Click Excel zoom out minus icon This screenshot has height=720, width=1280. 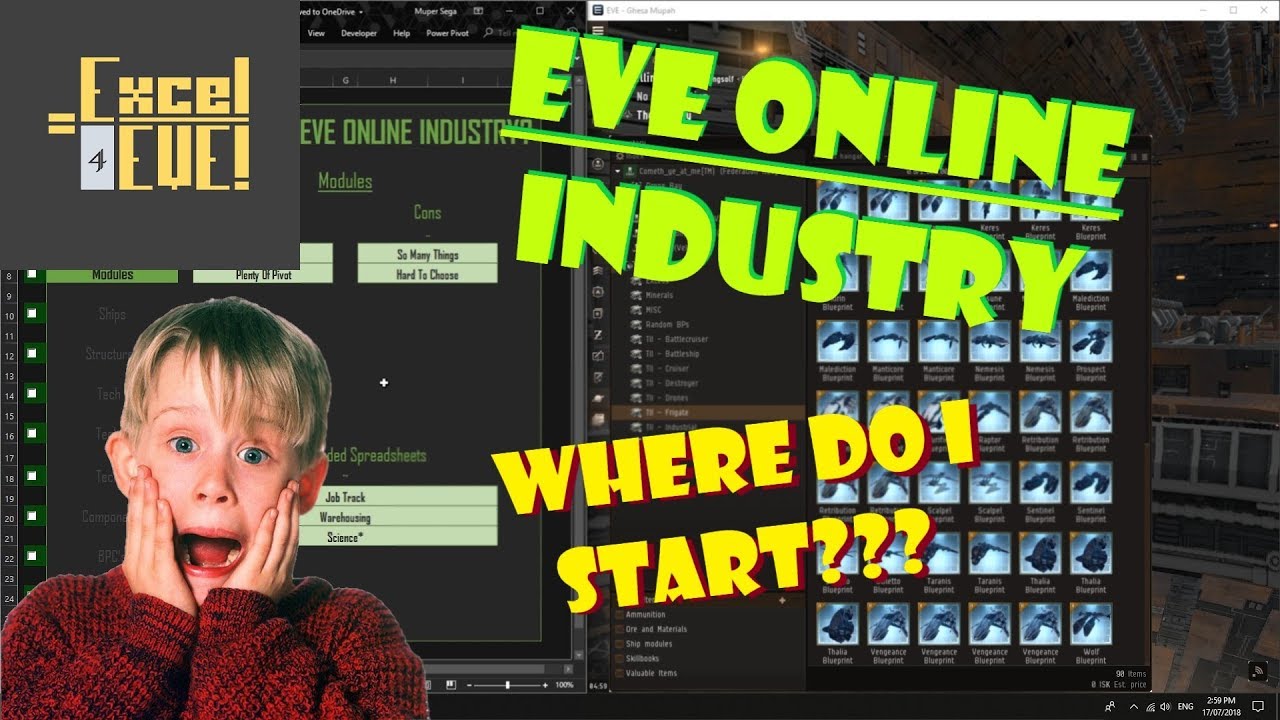click(470, 685)
